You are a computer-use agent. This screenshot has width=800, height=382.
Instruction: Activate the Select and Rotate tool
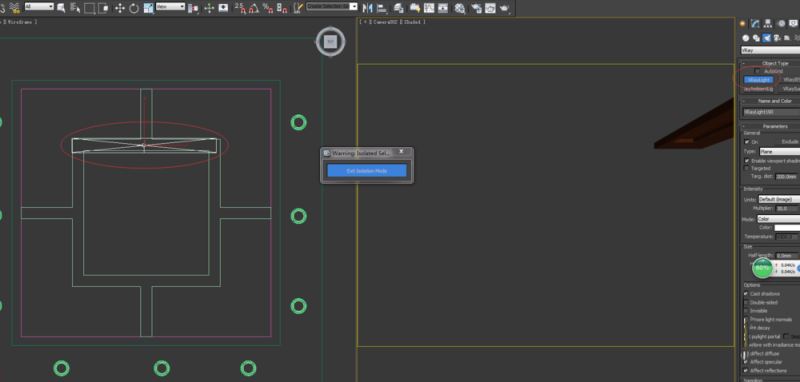[x=134, y=8]
